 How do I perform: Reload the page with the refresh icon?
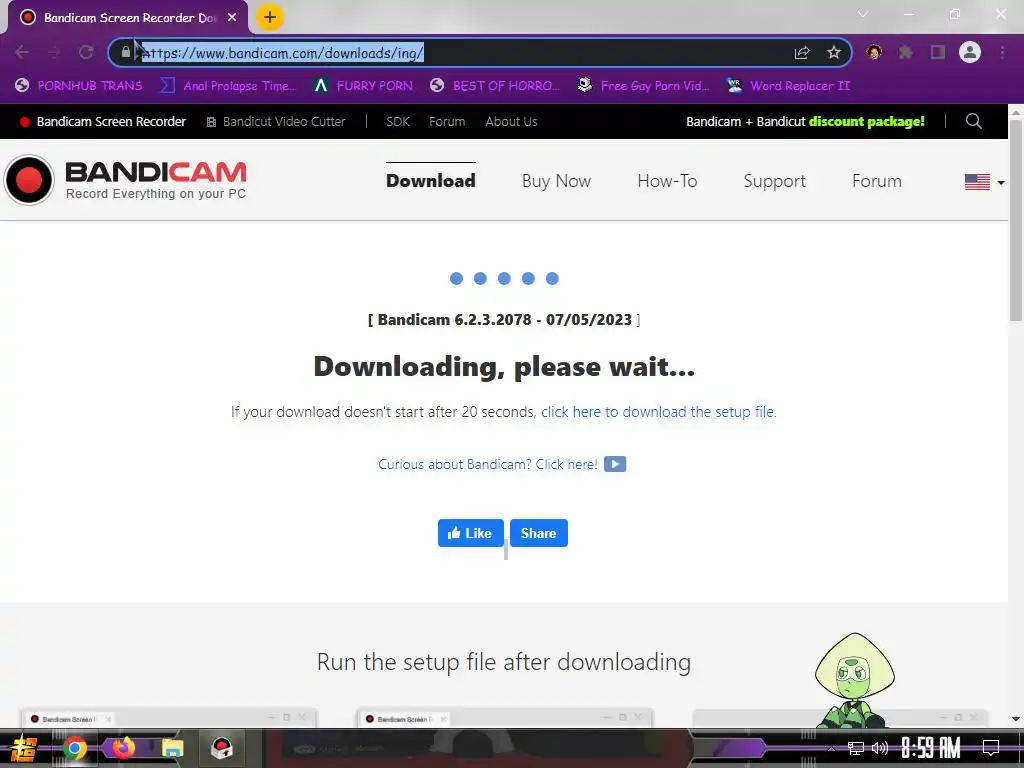(x=86, y=52)
